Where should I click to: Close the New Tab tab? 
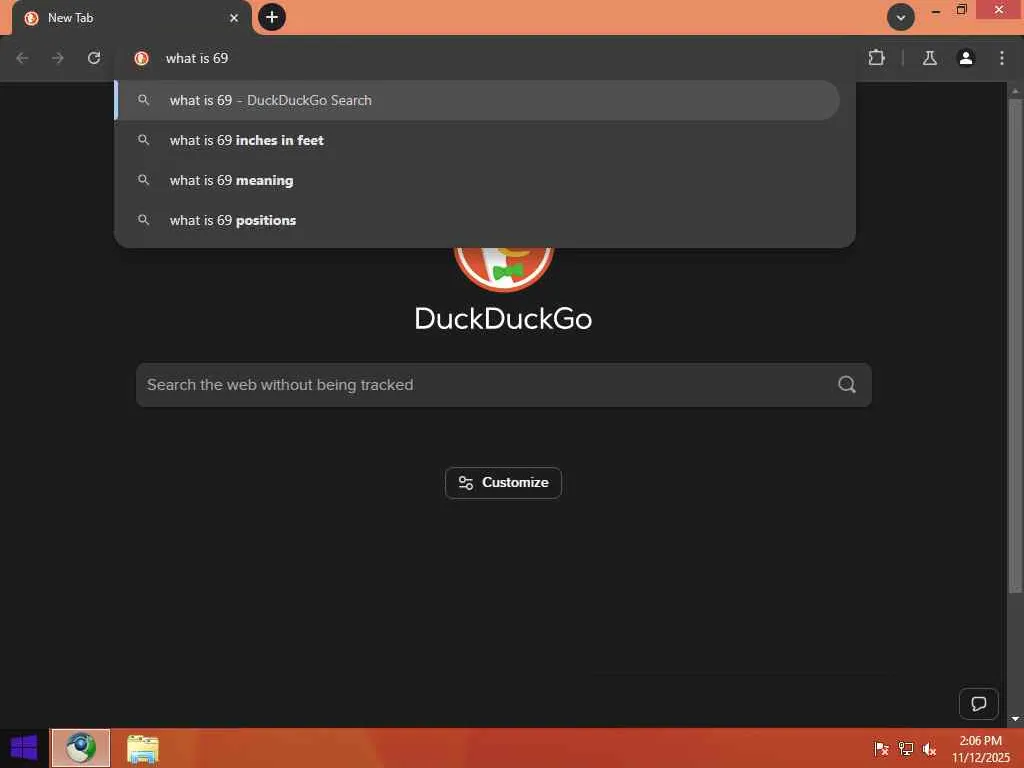[234, 18]
